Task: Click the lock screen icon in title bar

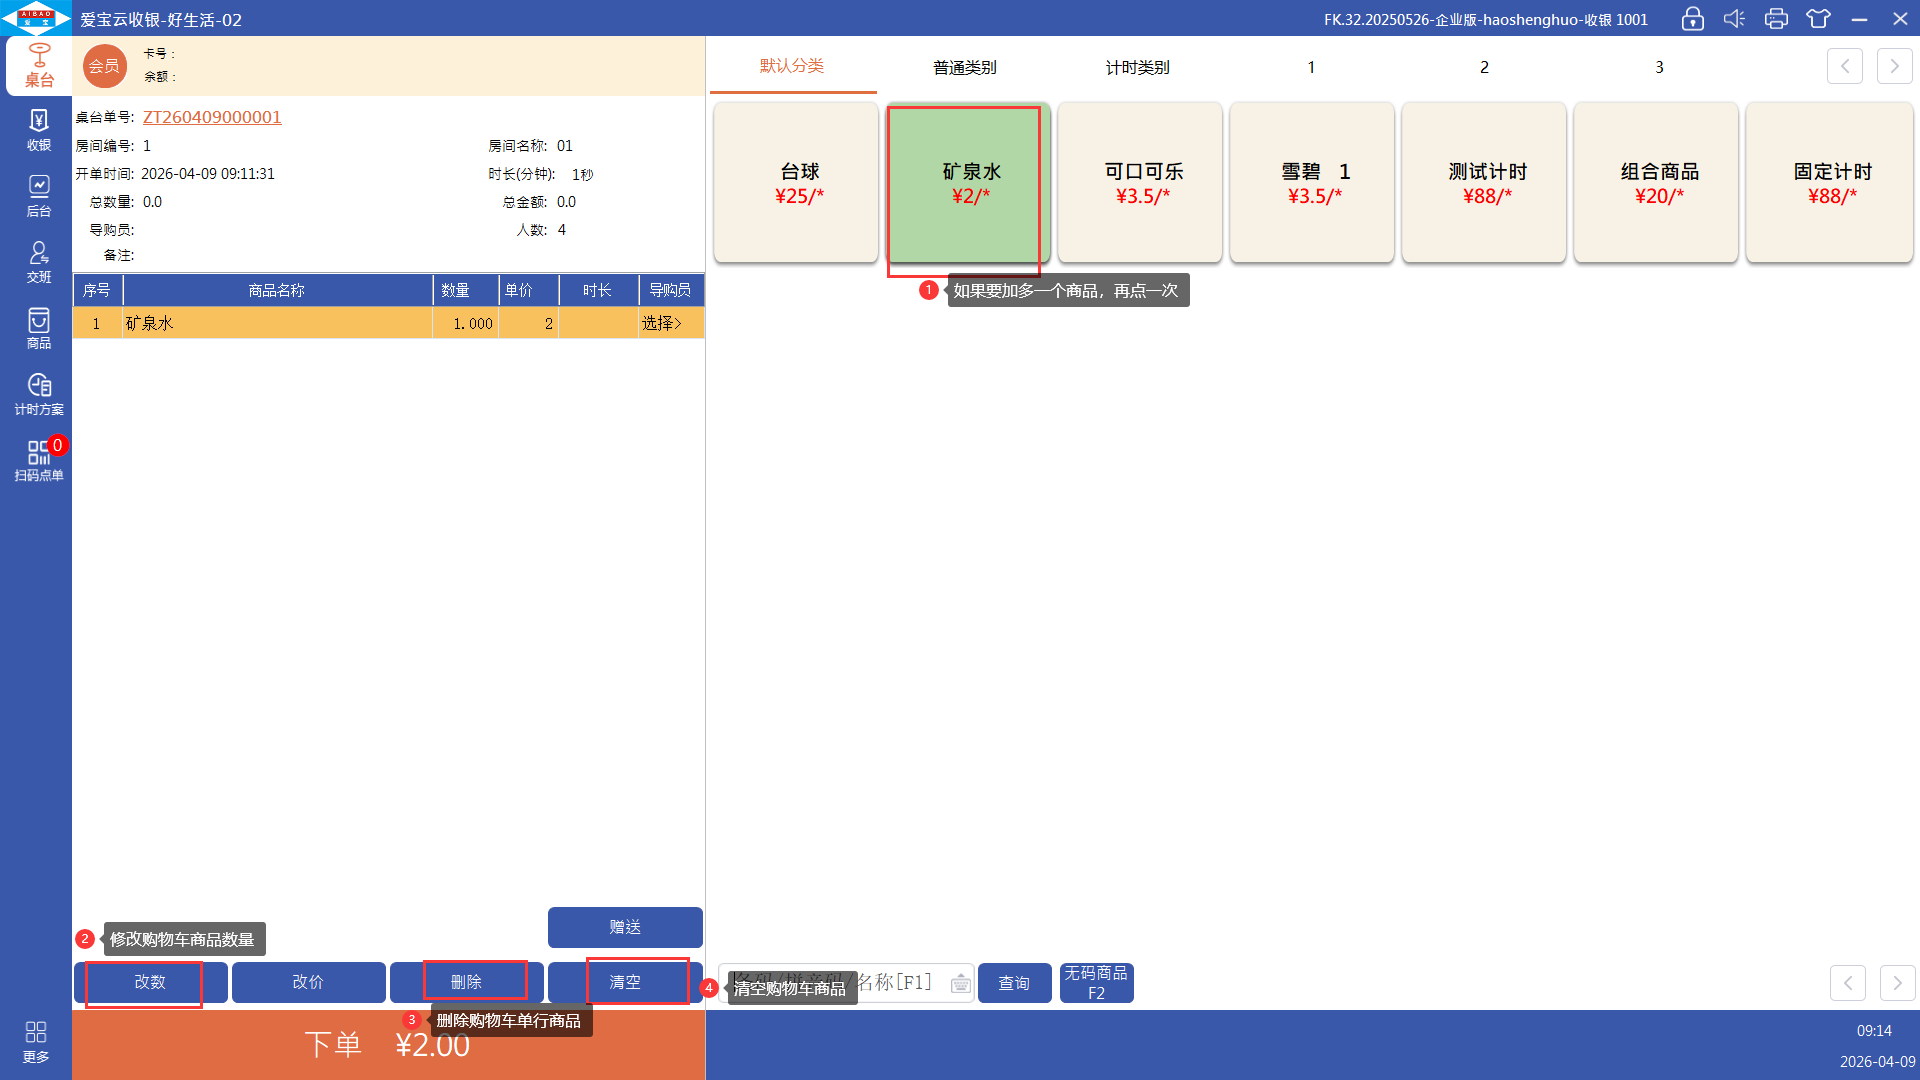Action: pyautogui.click(x=1692, y=19)
